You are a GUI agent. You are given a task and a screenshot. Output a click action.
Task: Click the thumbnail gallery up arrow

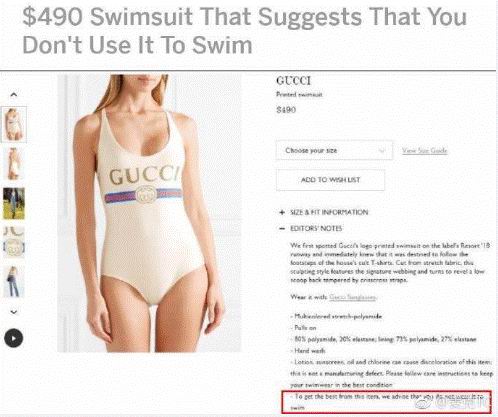[x=14, y=95]
